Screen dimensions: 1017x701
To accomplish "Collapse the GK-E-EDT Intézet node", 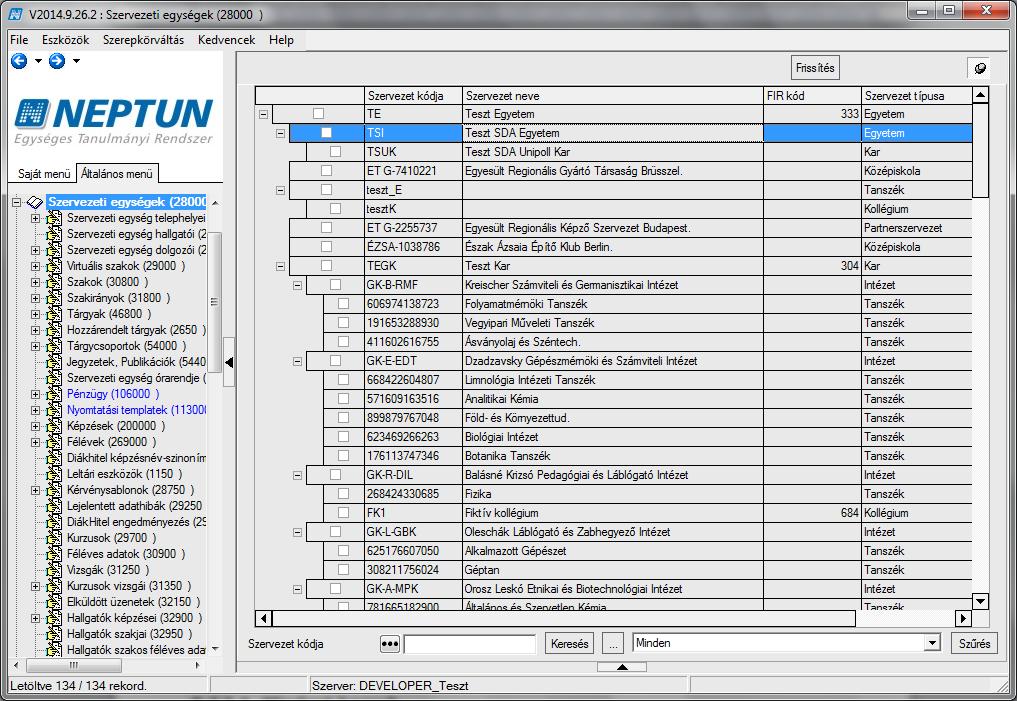I will pos(297,361).
